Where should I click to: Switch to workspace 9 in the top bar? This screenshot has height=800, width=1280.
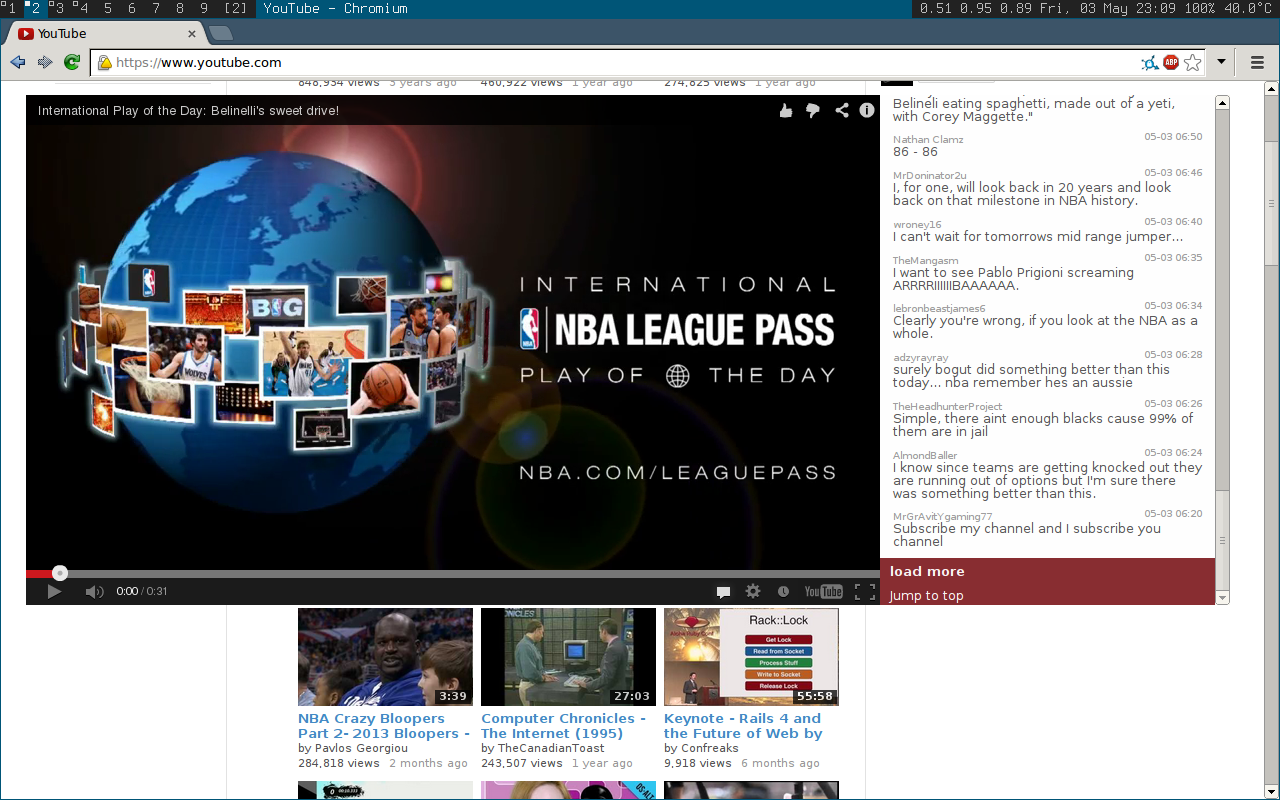pyautogui.click(x=204, y=8)
